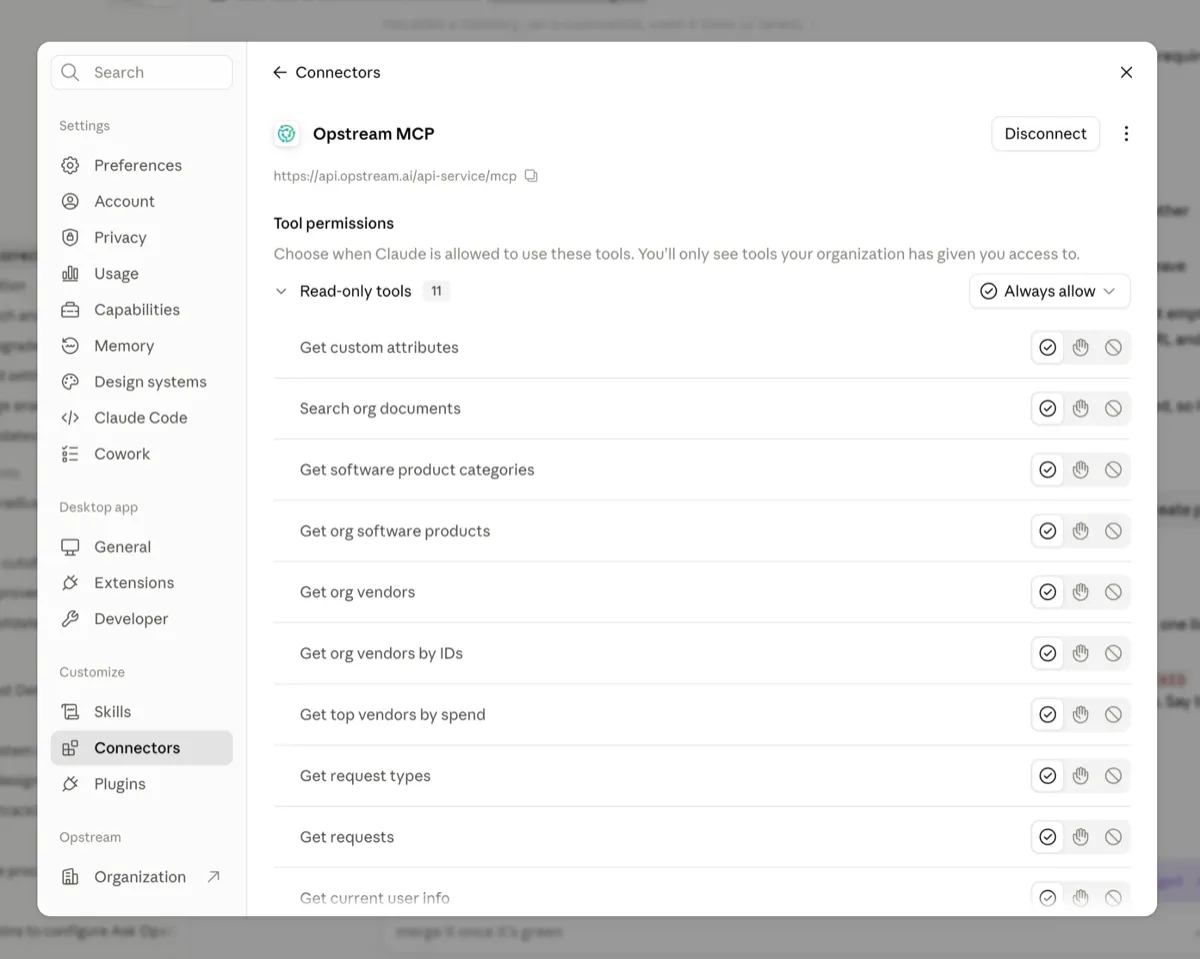Screen dimensions: 1200x959
Task: Collapse the Read-only tools section
Action: tap(281, 291)
